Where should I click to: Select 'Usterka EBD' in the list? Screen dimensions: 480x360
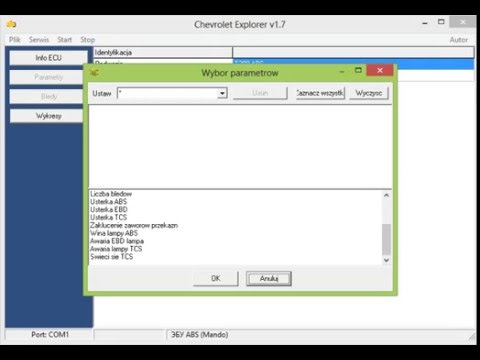click(109, 209)
